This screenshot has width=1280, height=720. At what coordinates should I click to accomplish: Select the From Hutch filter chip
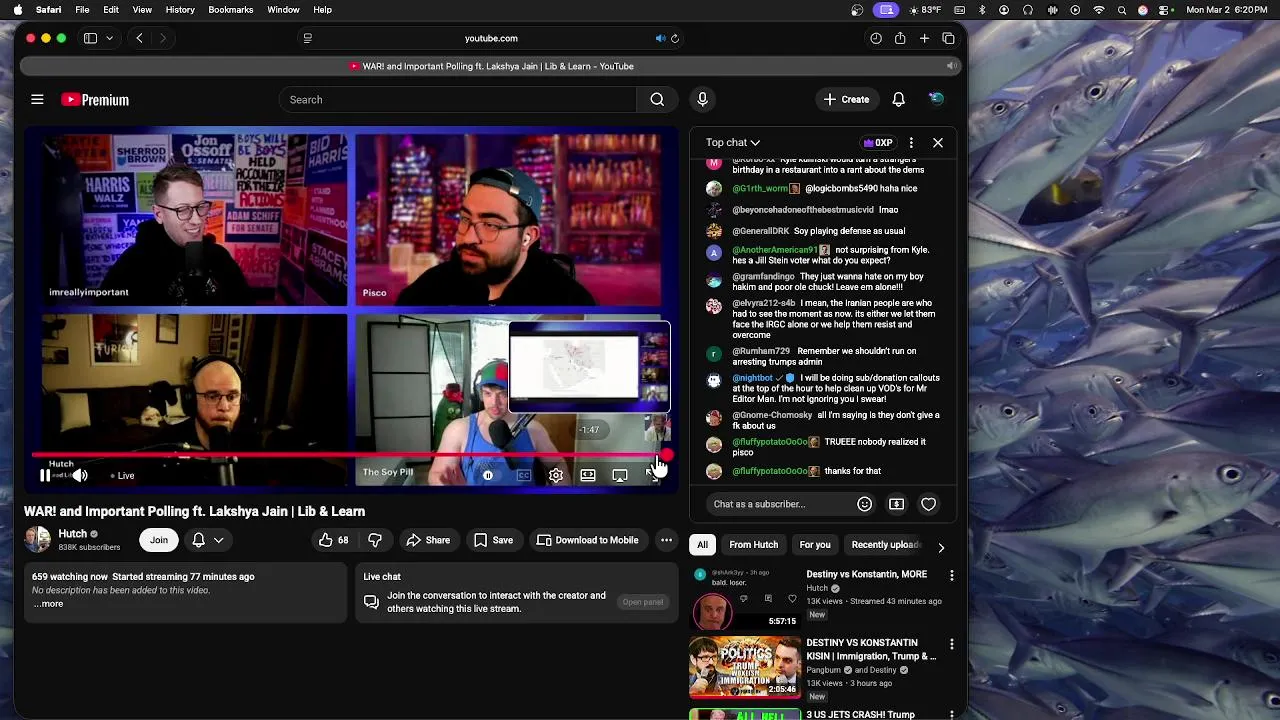coord(753,545)
